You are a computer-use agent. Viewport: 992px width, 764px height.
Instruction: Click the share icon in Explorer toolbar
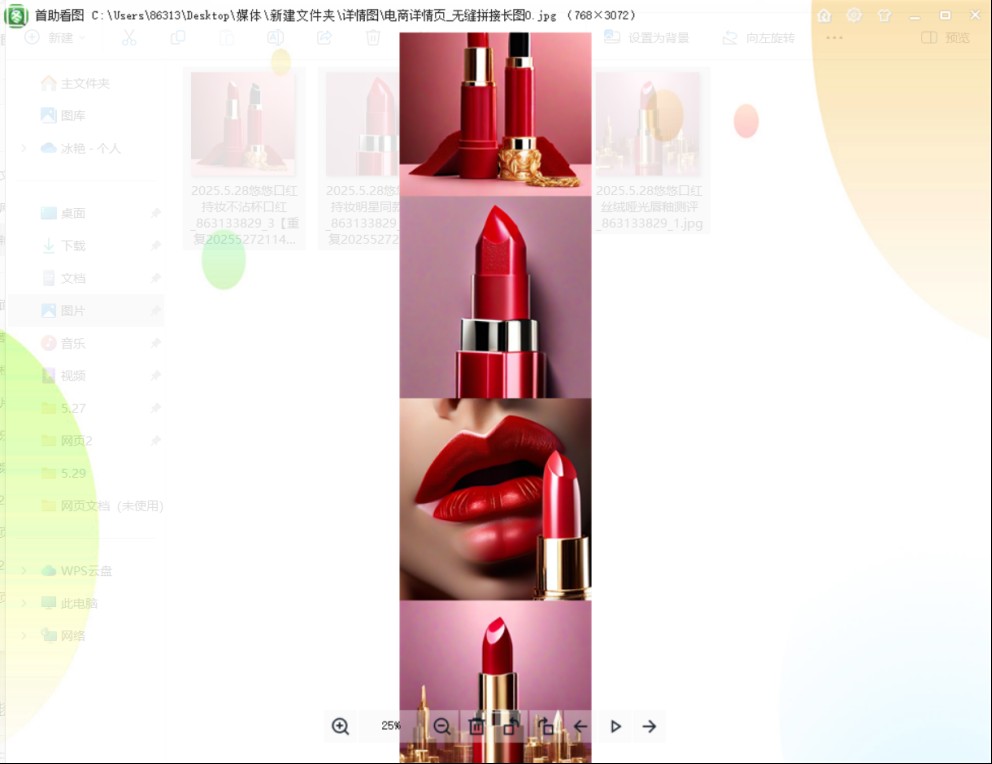click(324, 38)
